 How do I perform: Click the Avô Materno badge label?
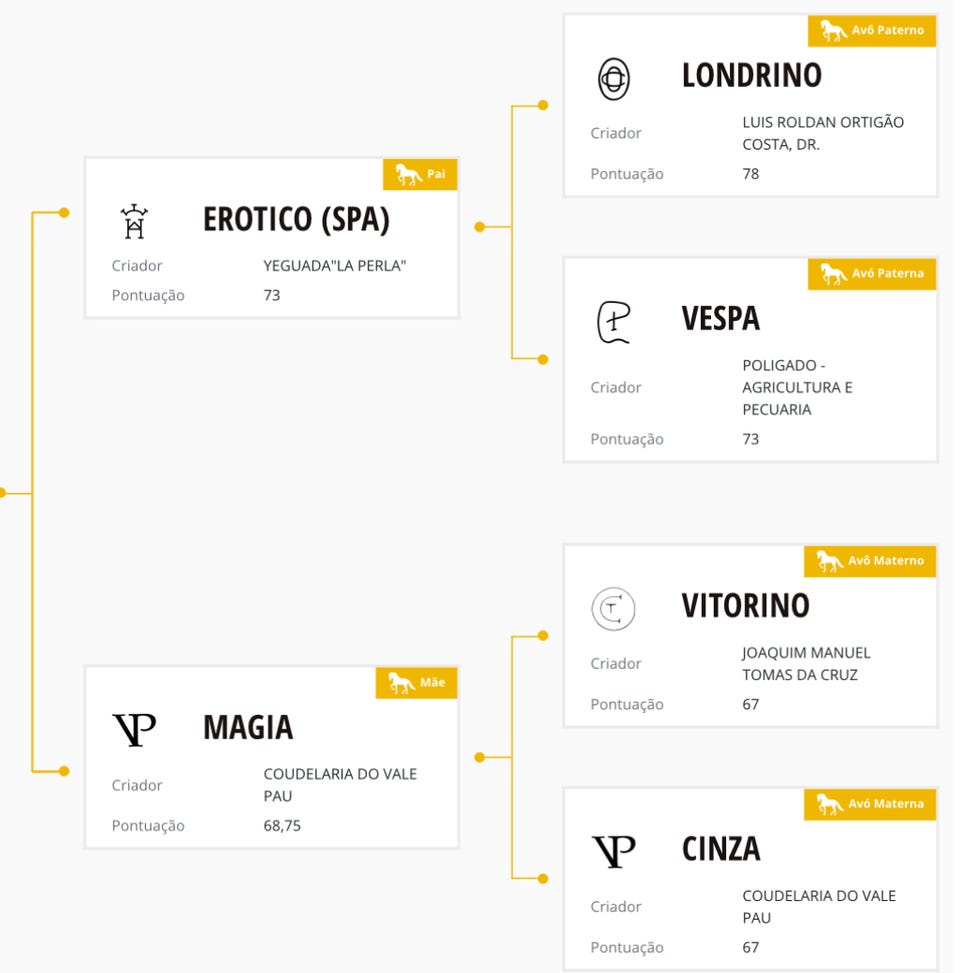coord(885,561)
